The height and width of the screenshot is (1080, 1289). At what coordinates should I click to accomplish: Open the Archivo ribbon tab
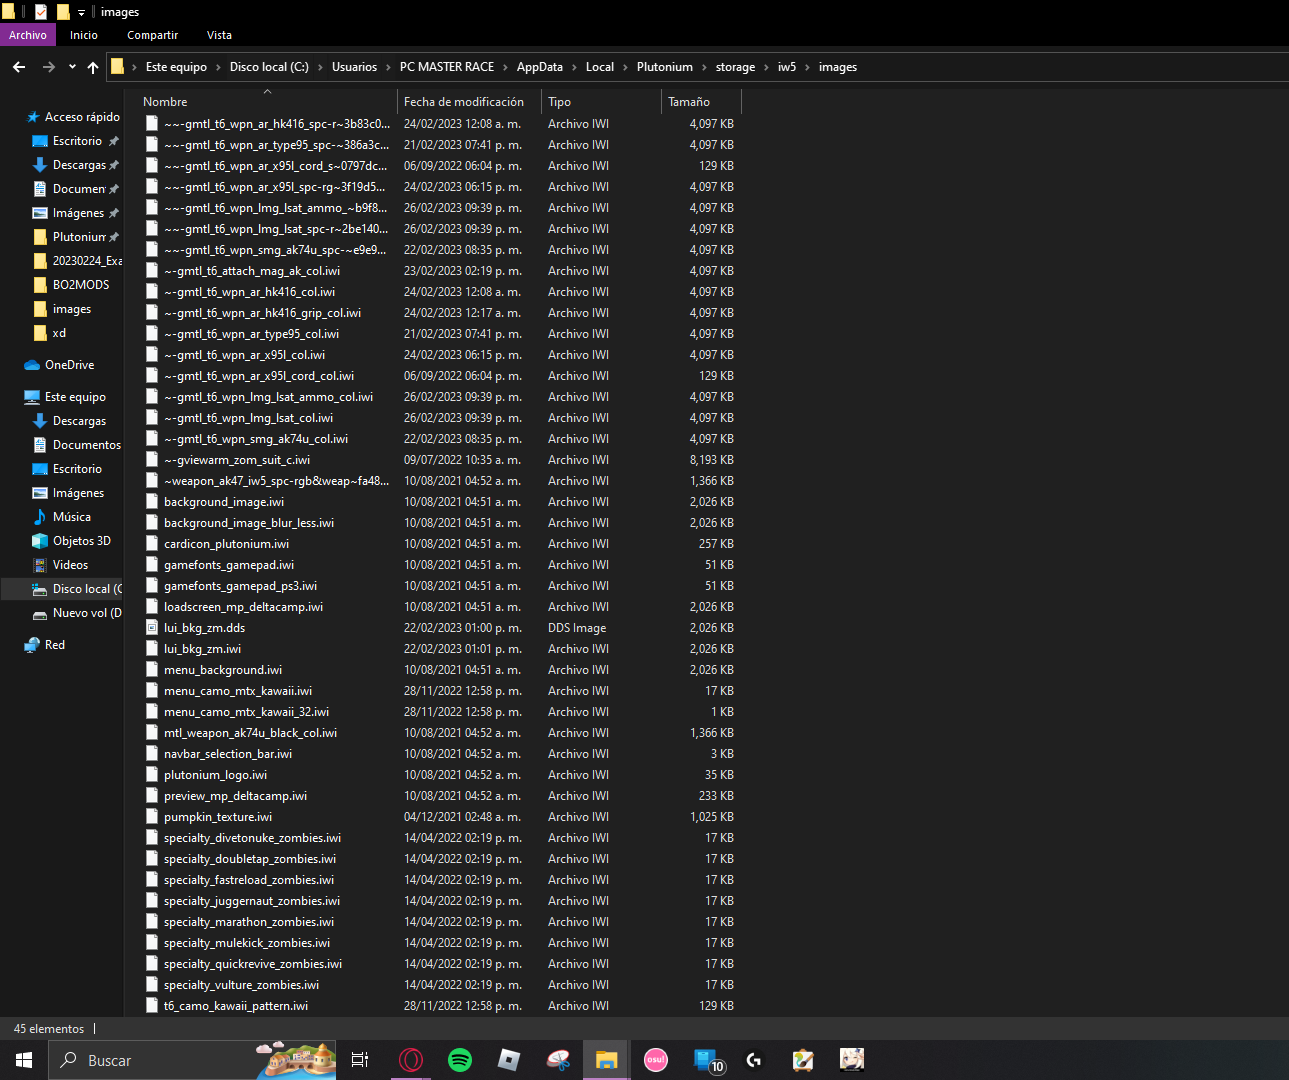[x=28, y=35]
